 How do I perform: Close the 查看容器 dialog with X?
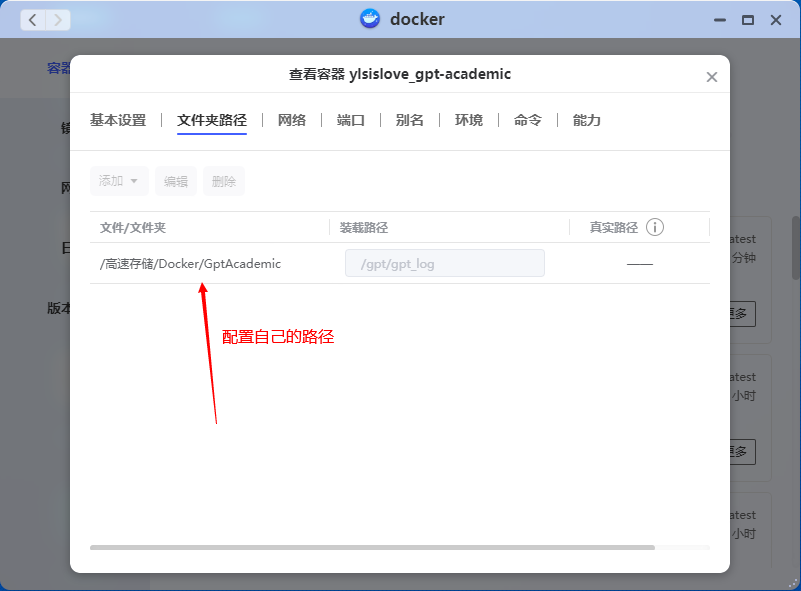(712, 77)
